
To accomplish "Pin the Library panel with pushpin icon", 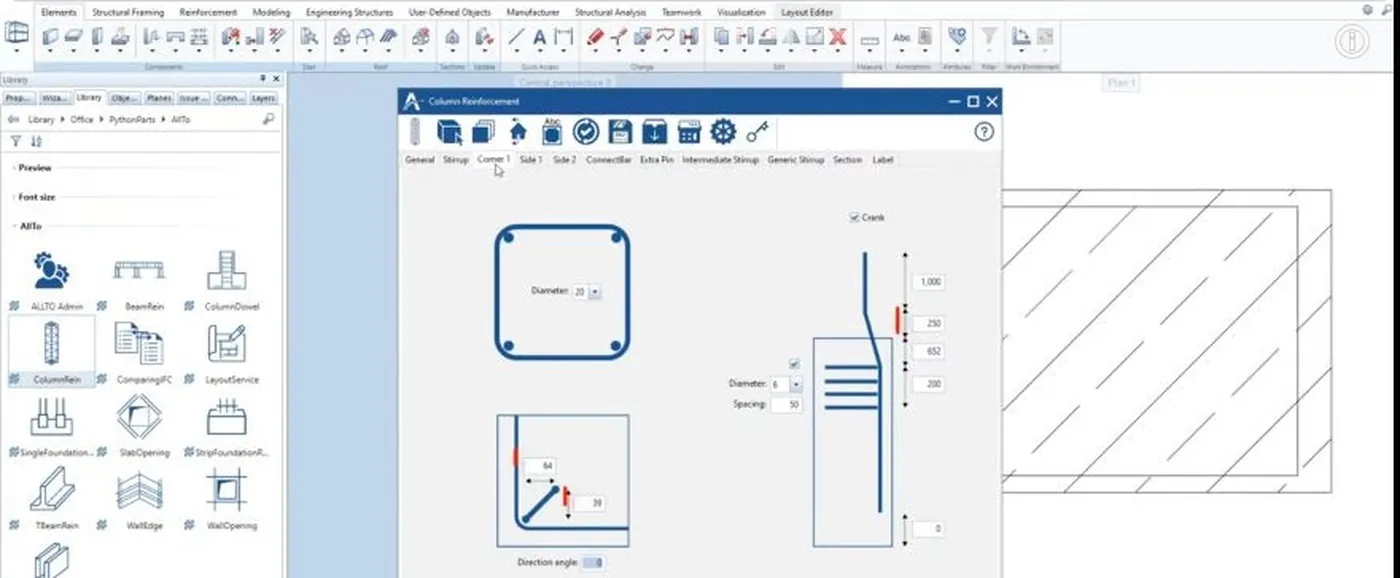I will pyautogui.click(x=263, y=79).
